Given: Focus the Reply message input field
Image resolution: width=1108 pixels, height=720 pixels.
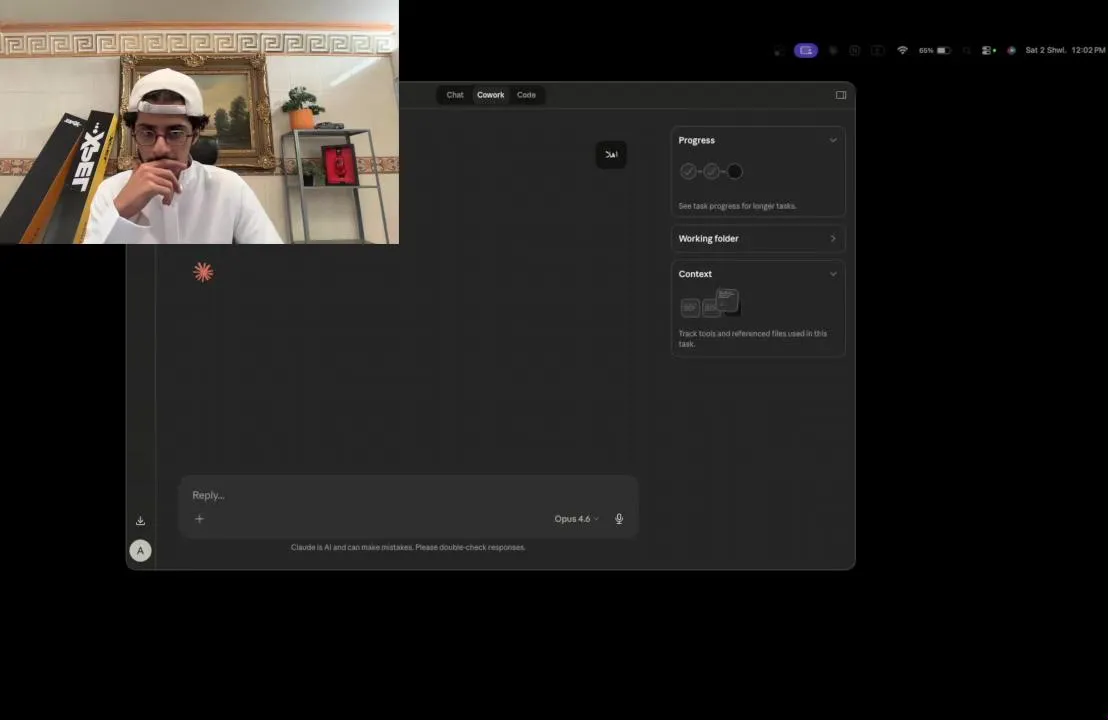Looking at the screenshot, I should click(x=408, y=495).
